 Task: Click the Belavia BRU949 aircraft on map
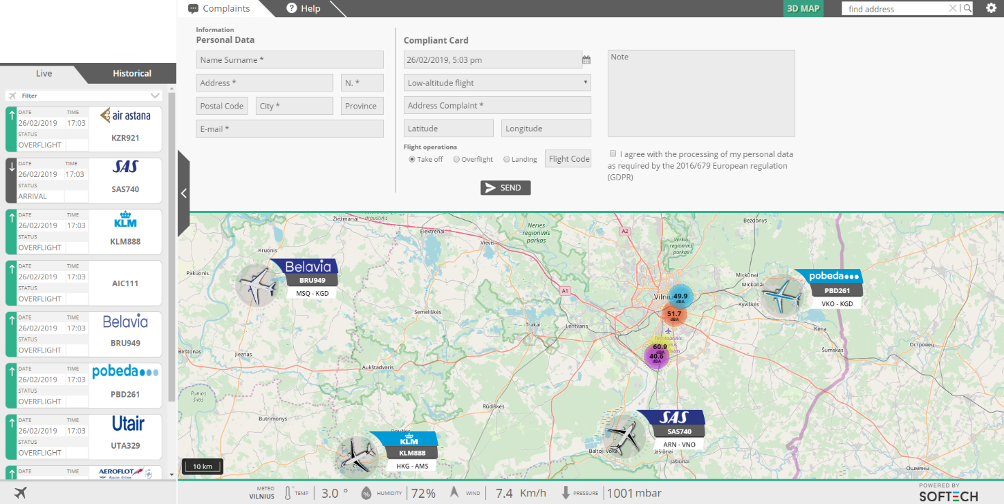click(x=260, y=284)
